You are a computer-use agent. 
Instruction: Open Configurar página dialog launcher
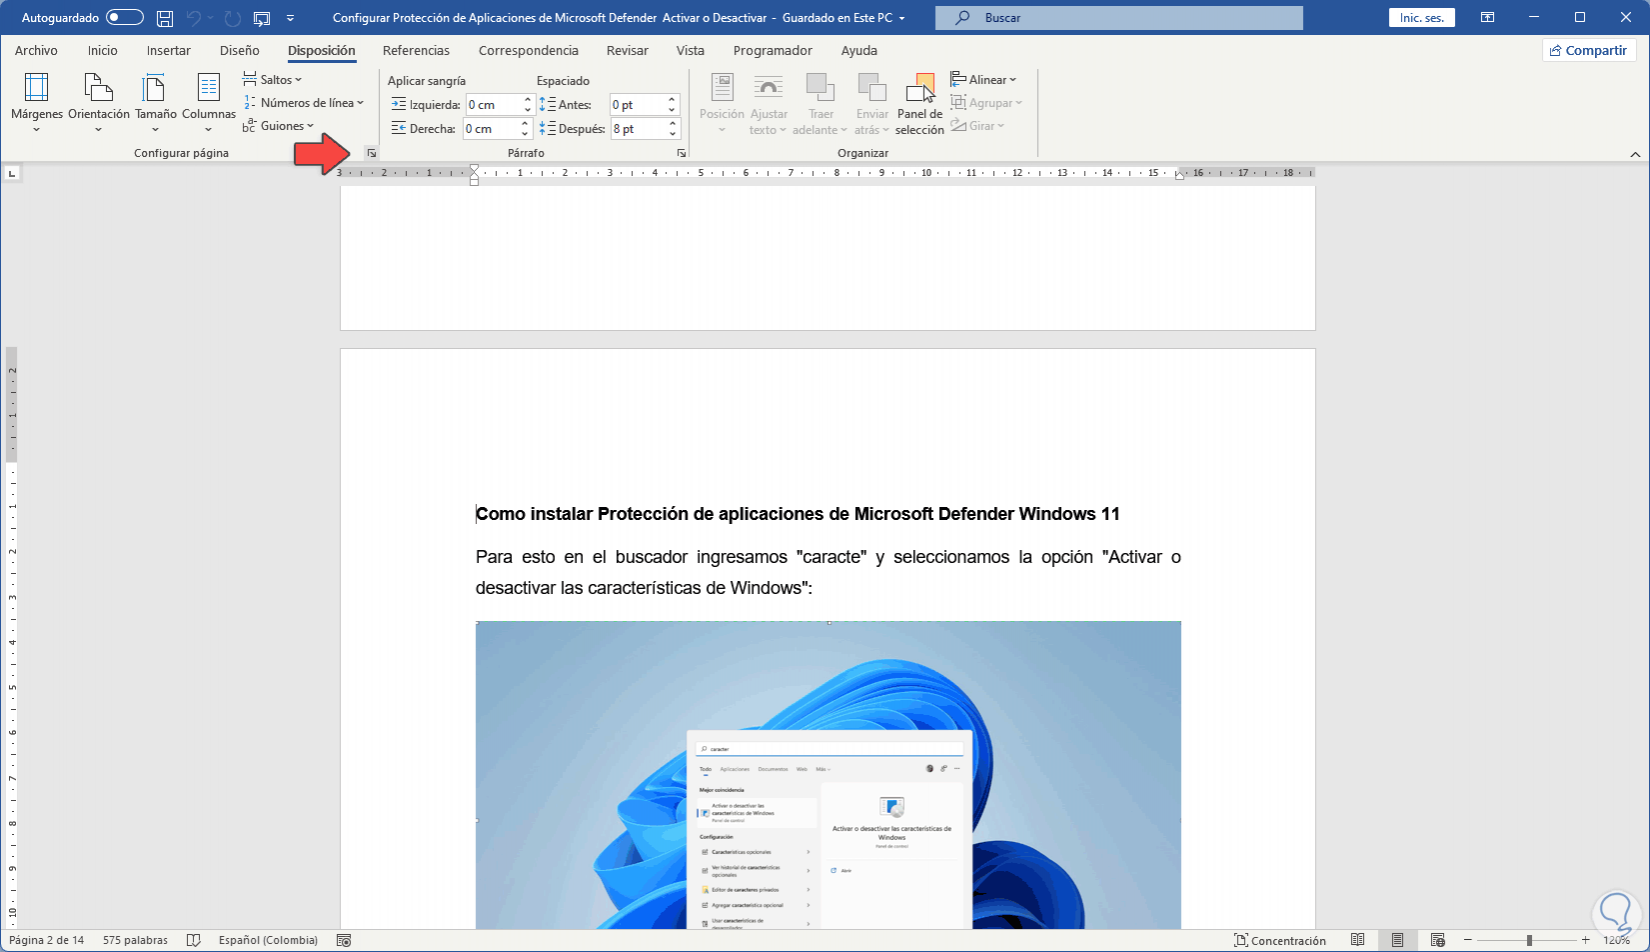371,153
